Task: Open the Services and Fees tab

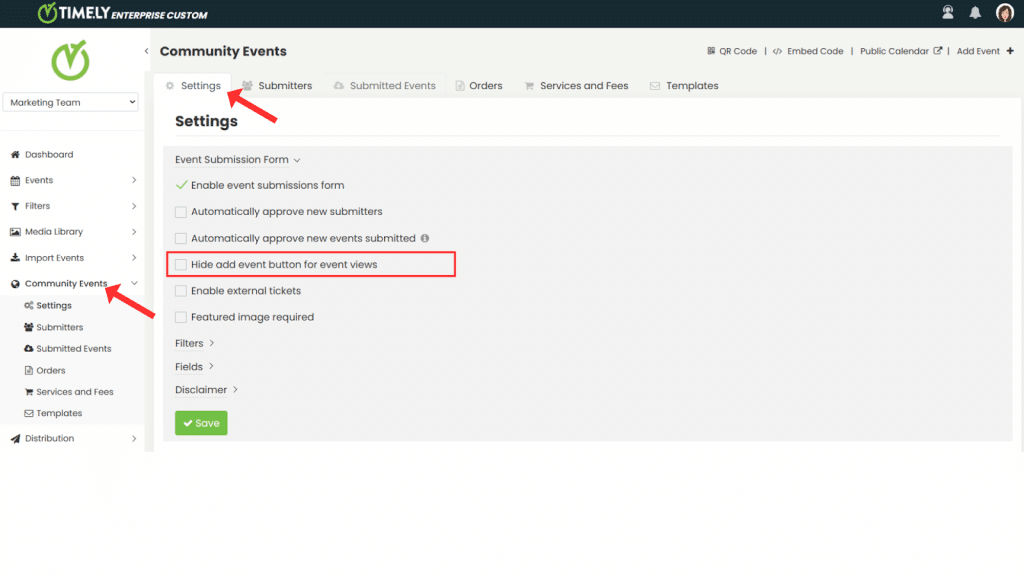Action: click(576, 86)
